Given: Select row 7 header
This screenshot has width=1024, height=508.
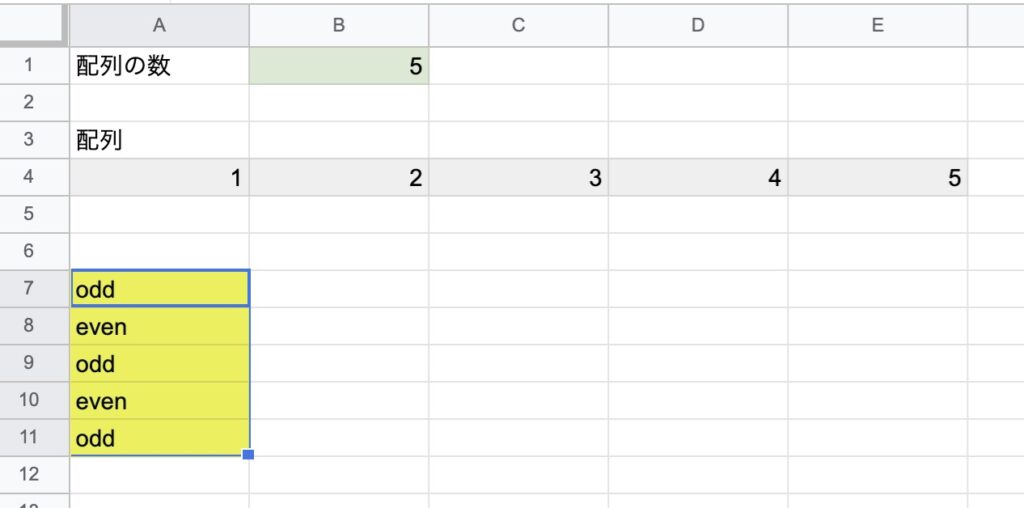Looking at the screenshot, I should tap(28, 289).
